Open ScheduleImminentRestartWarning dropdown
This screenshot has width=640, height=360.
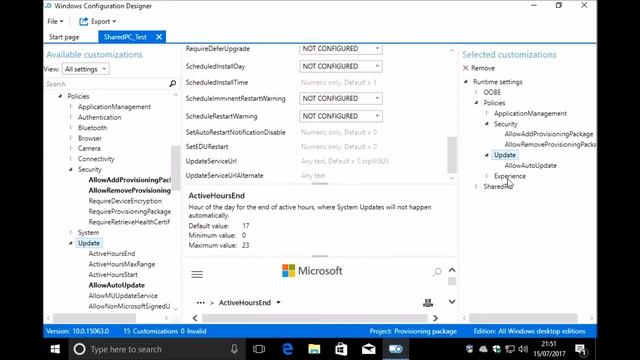click(340, 98)
